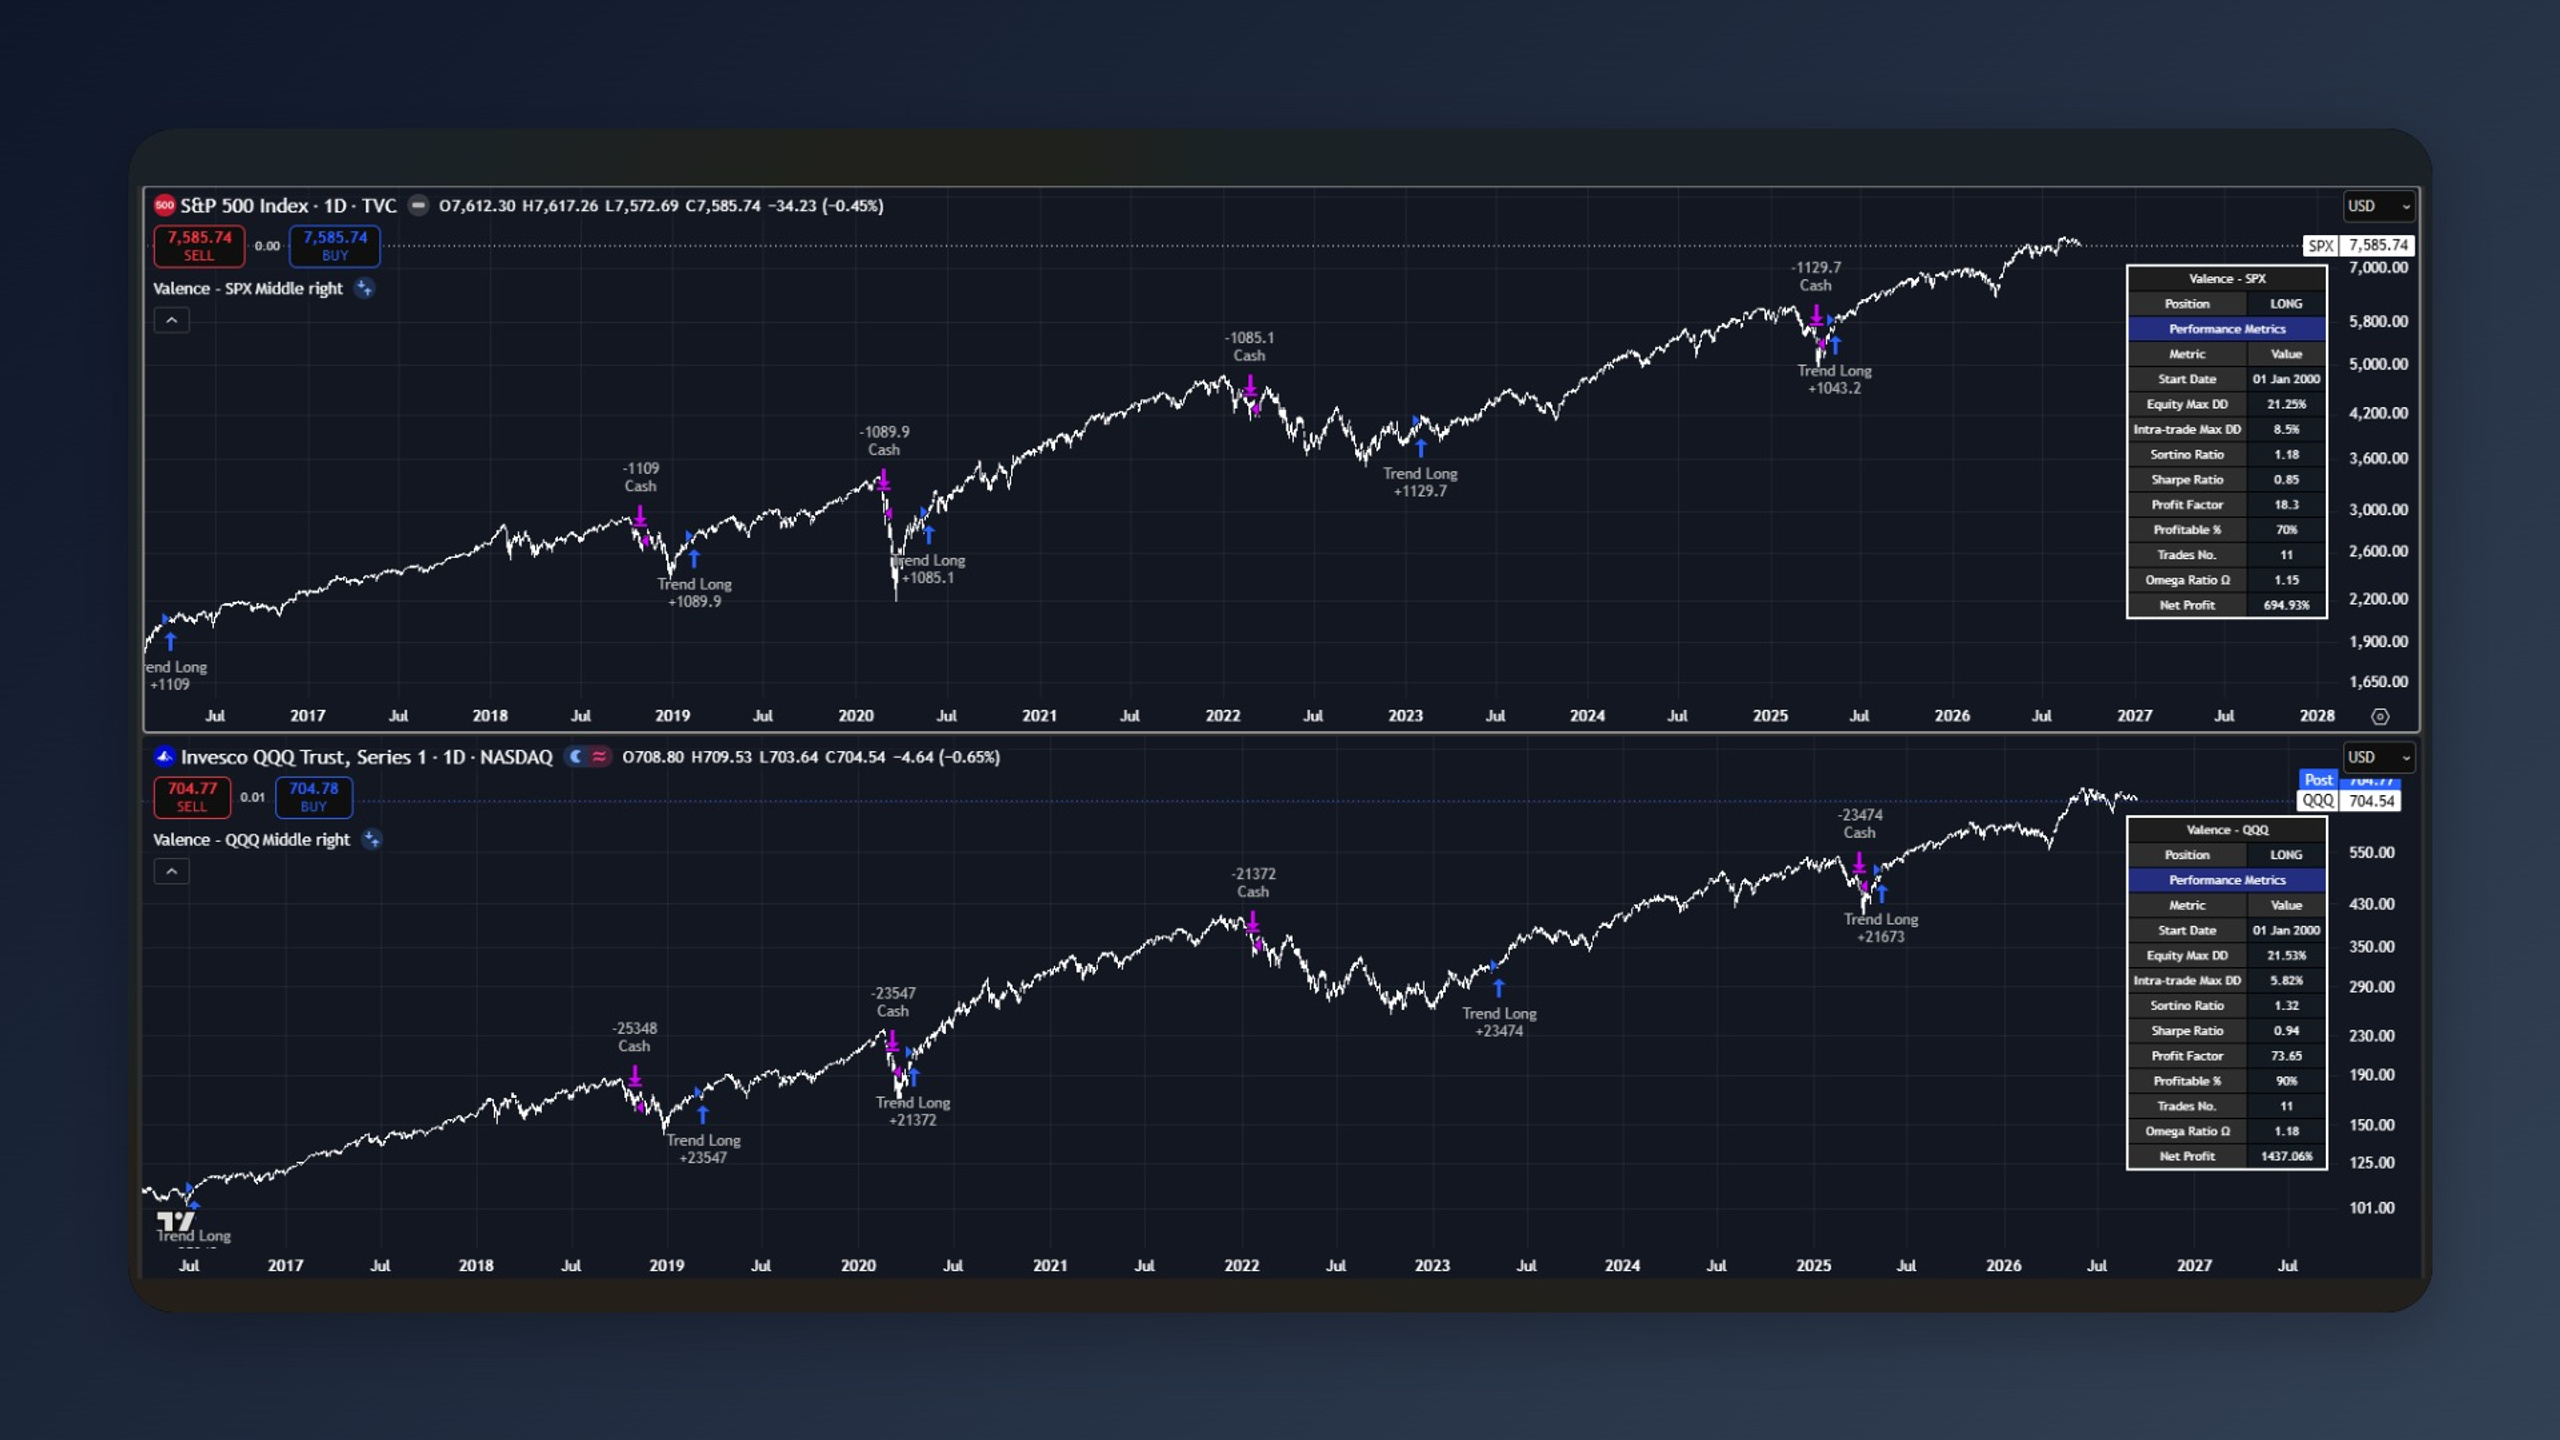This screenshot has height=1440, width=2560.
Task: Click the blue Trend Long +1129.7 arrow on SPX
Action: point(1420,448)
